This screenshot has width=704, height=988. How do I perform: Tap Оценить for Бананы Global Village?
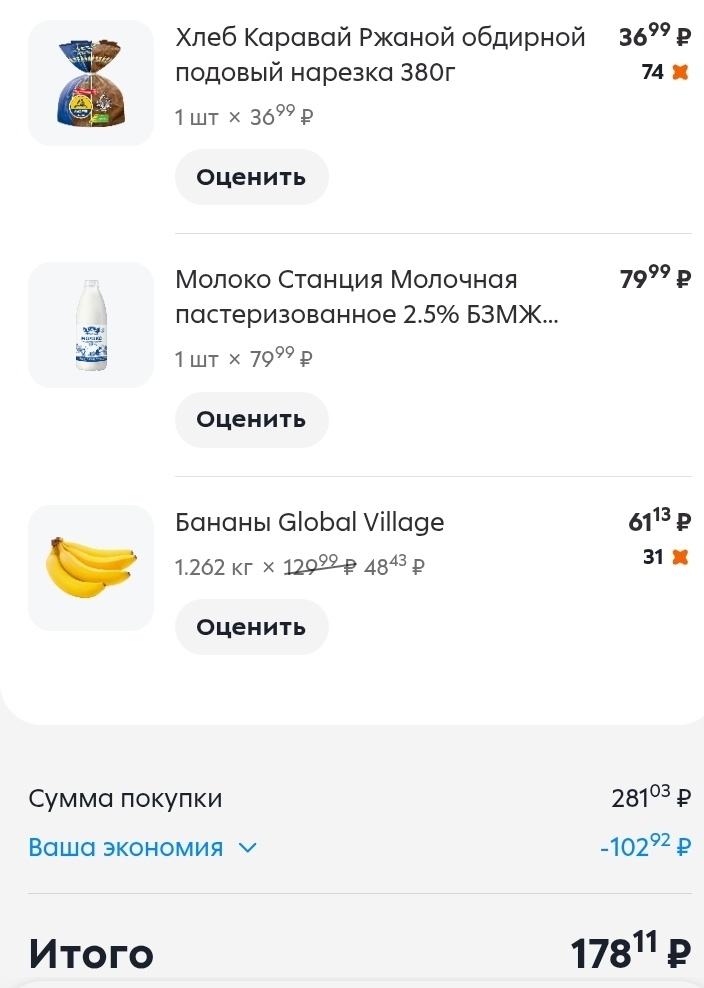(x=251, y=627)
